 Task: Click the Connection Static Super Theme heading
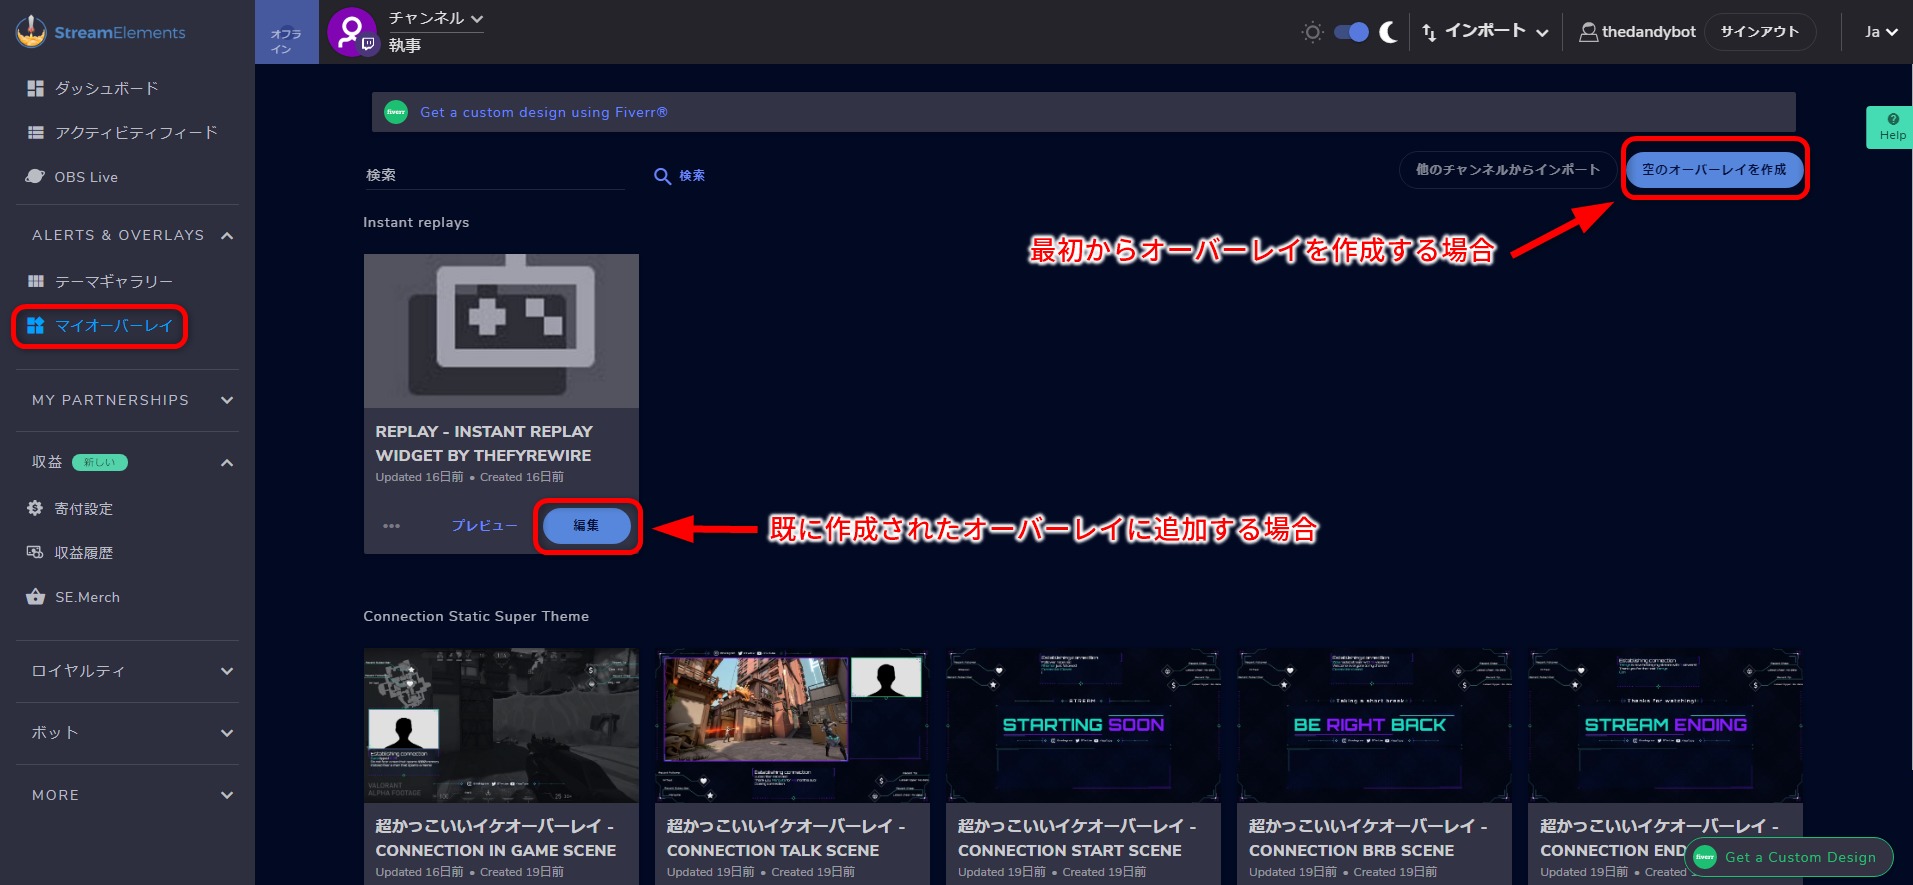tap(476, 616)
